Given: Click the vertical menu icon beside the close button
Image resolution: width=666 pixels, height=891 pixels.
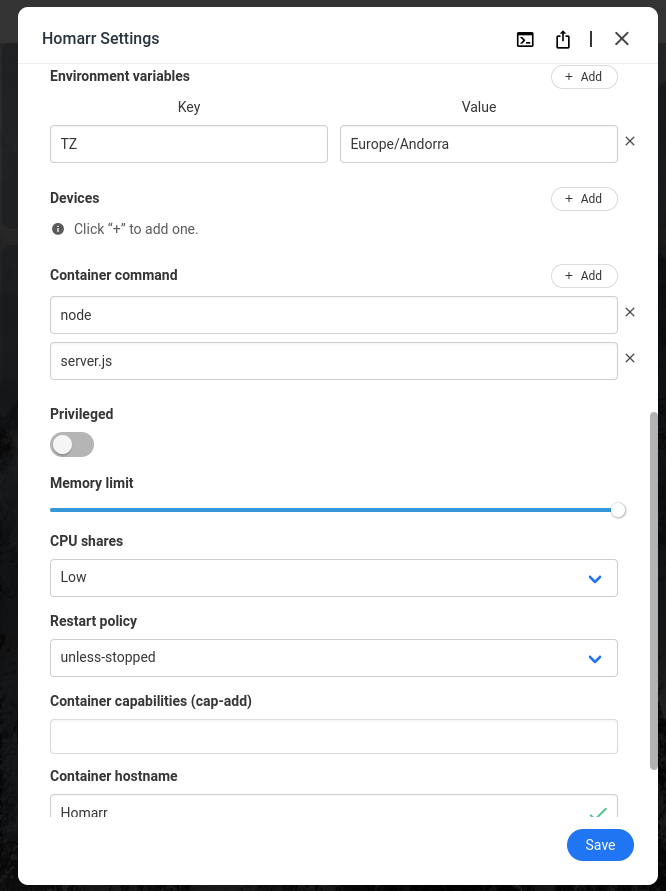Looking at the screenshot, I should click(590, 39).
